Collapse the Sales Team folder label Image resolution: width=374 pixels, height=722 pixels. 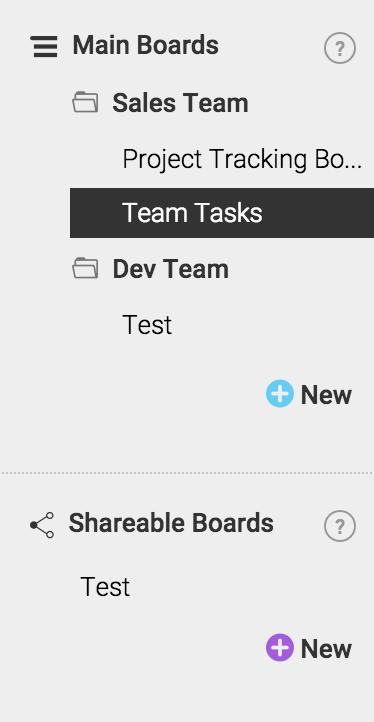pyautogui.click(x=180, y=103)
